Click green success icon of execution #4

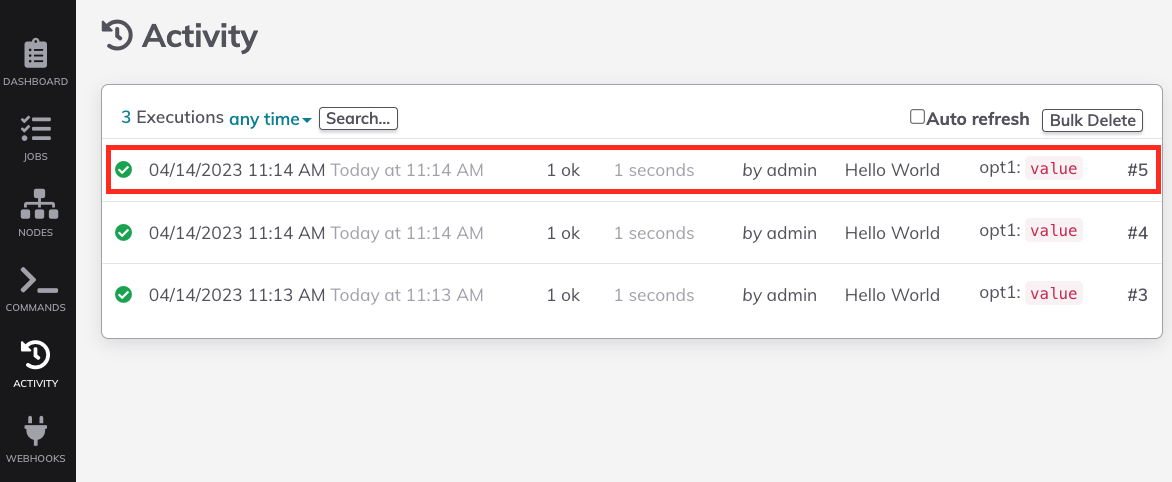coord(123,233)
